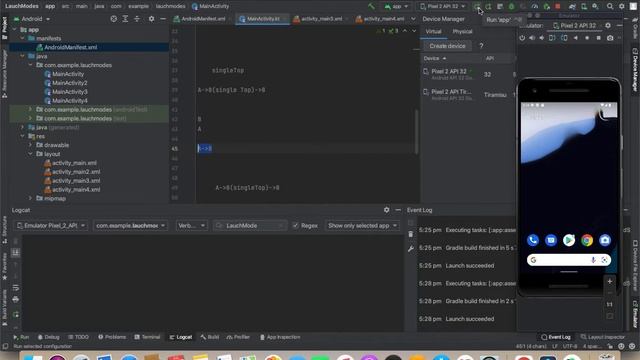Image resolution: width=640 pixels, height=360 pixels.
Task: Click the green Debug bug icon in toolbar
Action: (511, 6)
